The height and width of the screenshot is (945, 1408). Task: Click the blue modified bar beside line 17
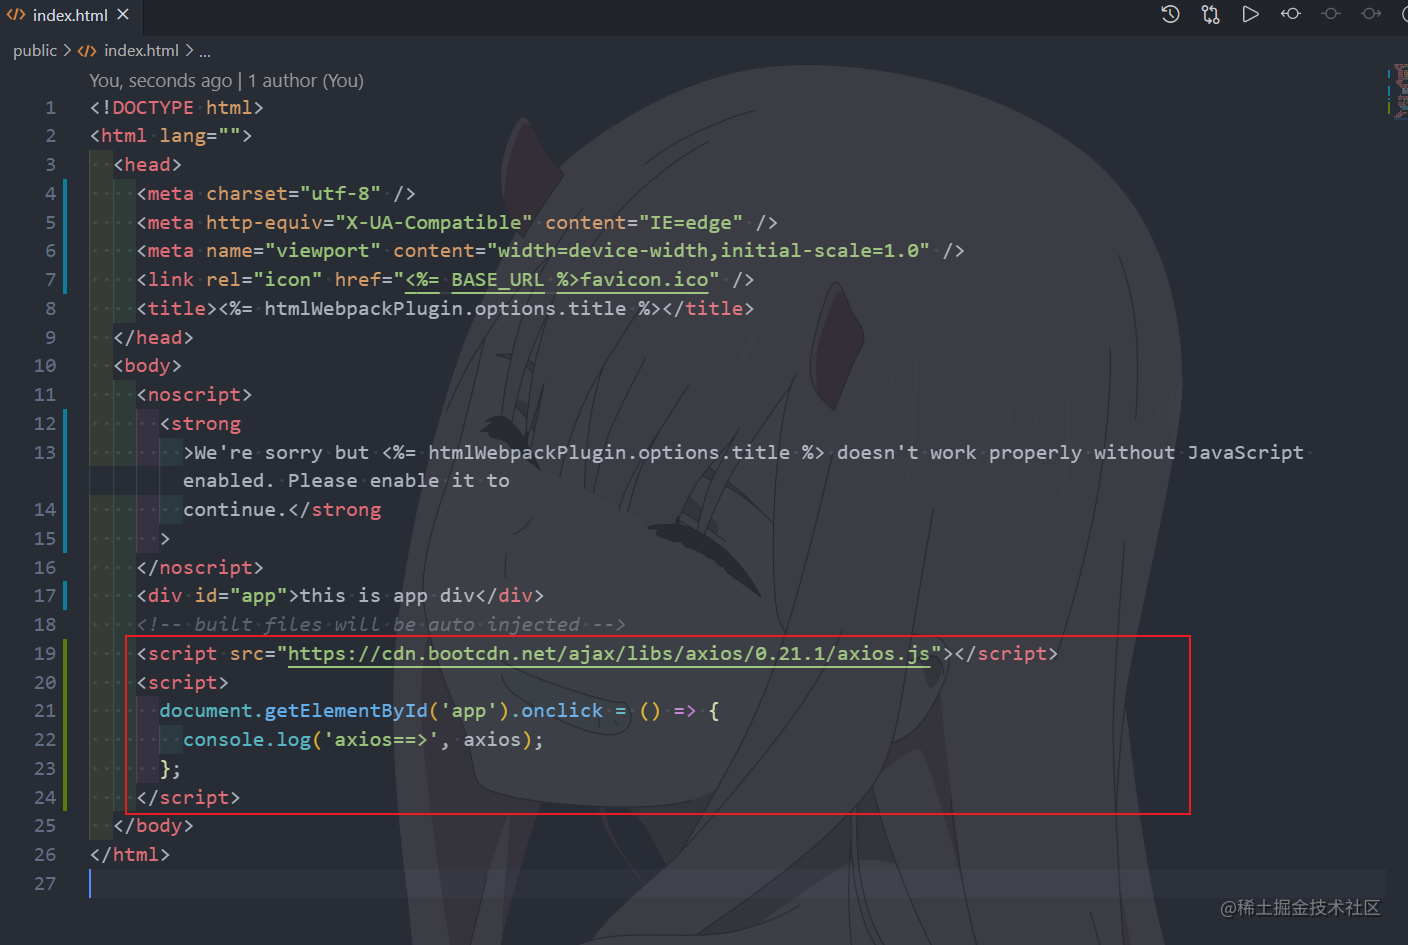(65, 596)
